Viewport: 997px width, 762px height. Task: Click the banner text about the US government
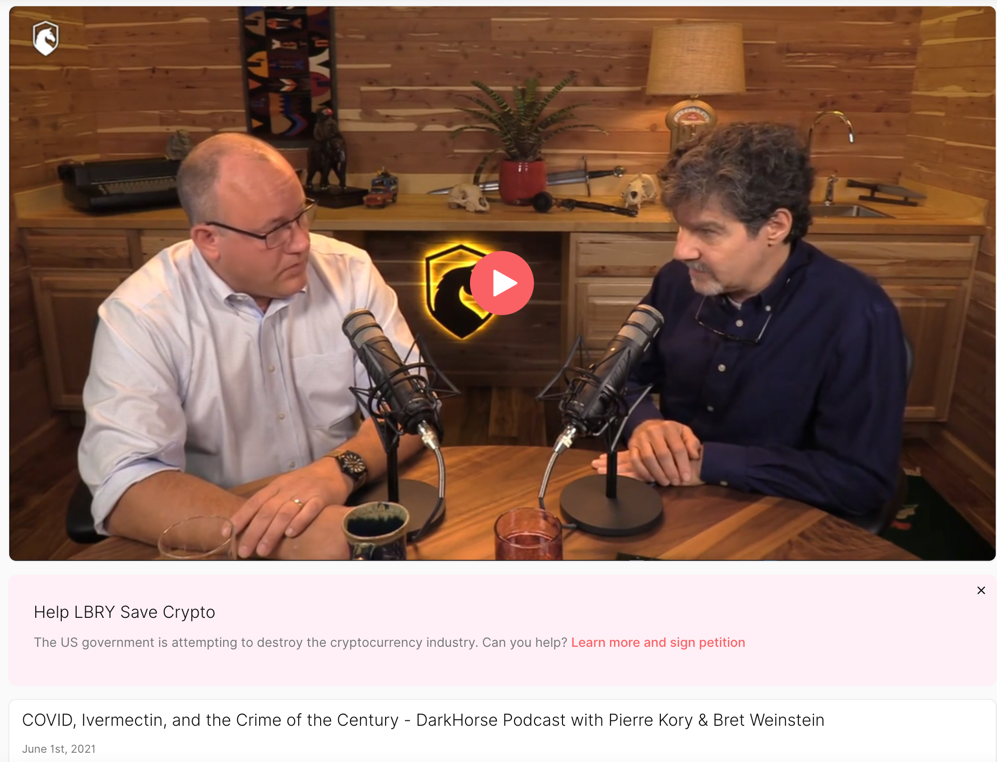point(300,642)
